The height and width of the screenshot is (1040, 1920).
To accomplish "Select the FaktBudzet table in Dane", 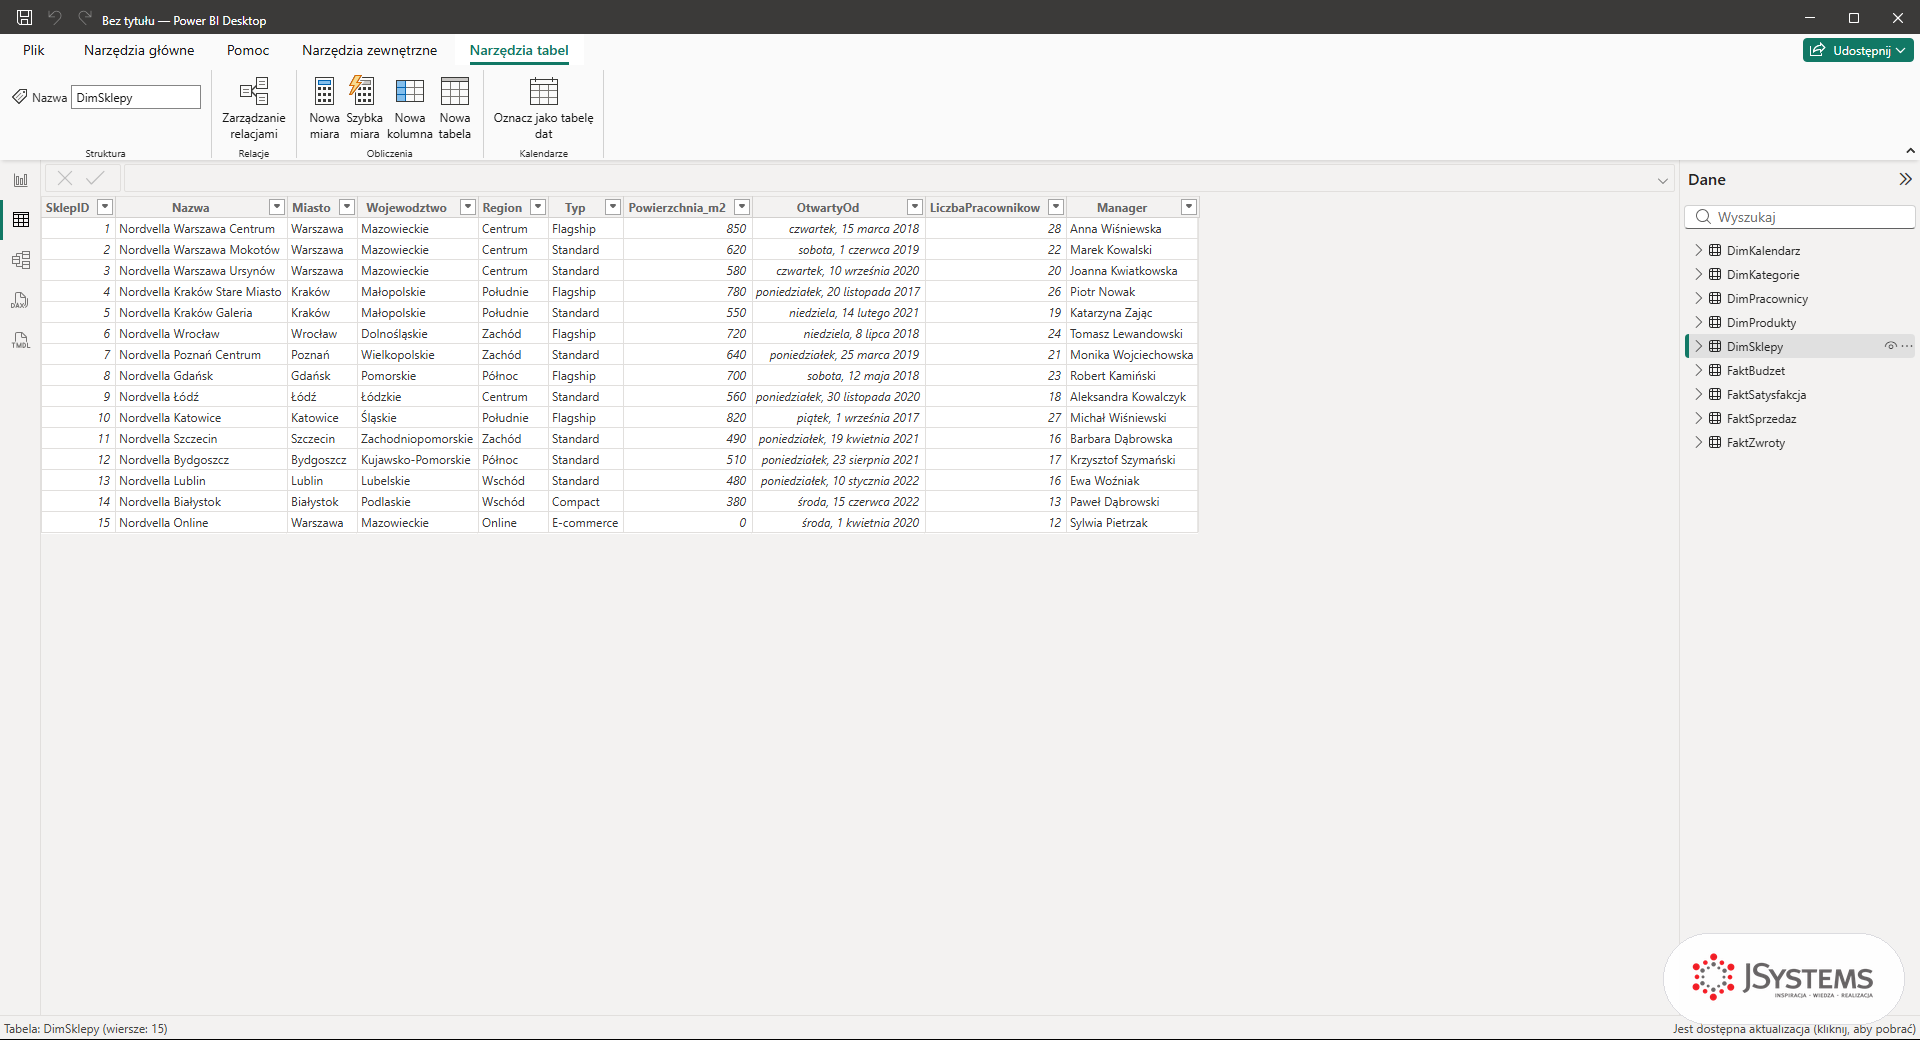I will (1755, 370).
